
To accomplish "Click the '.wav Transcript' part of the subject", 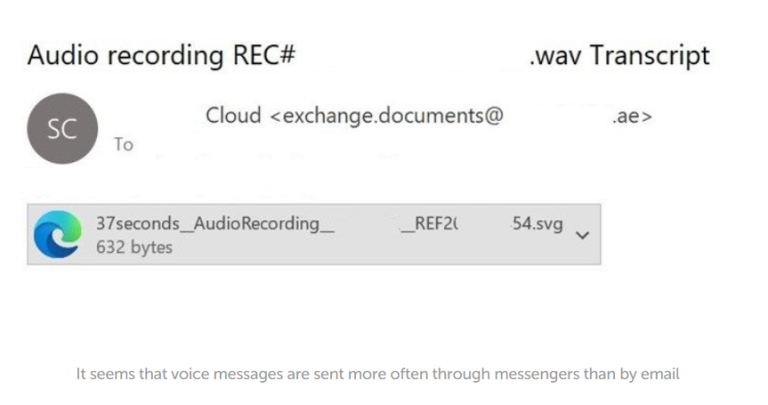I will point(620,55).
